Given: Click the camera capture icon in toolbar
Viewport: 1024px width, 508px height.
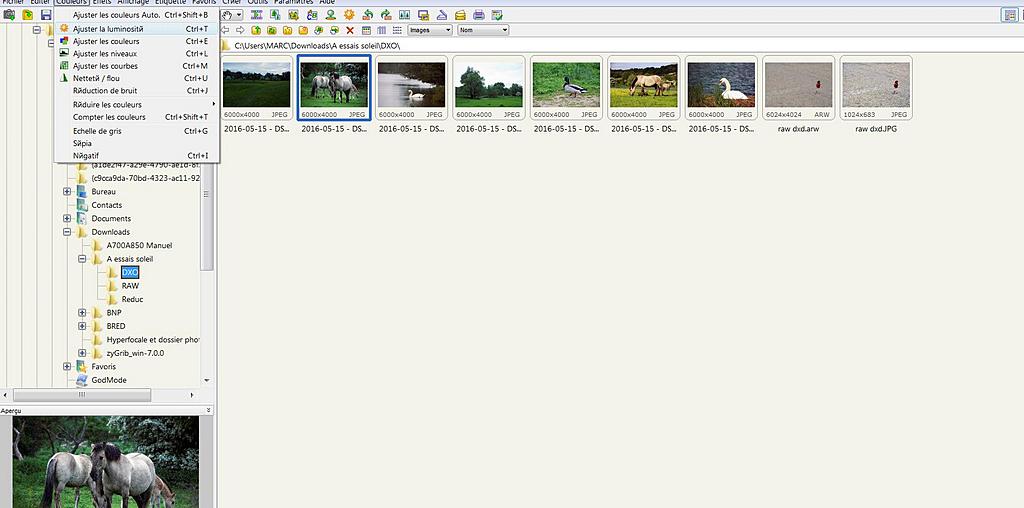Looking at the screenshot, I should click(x=9, y=14).
